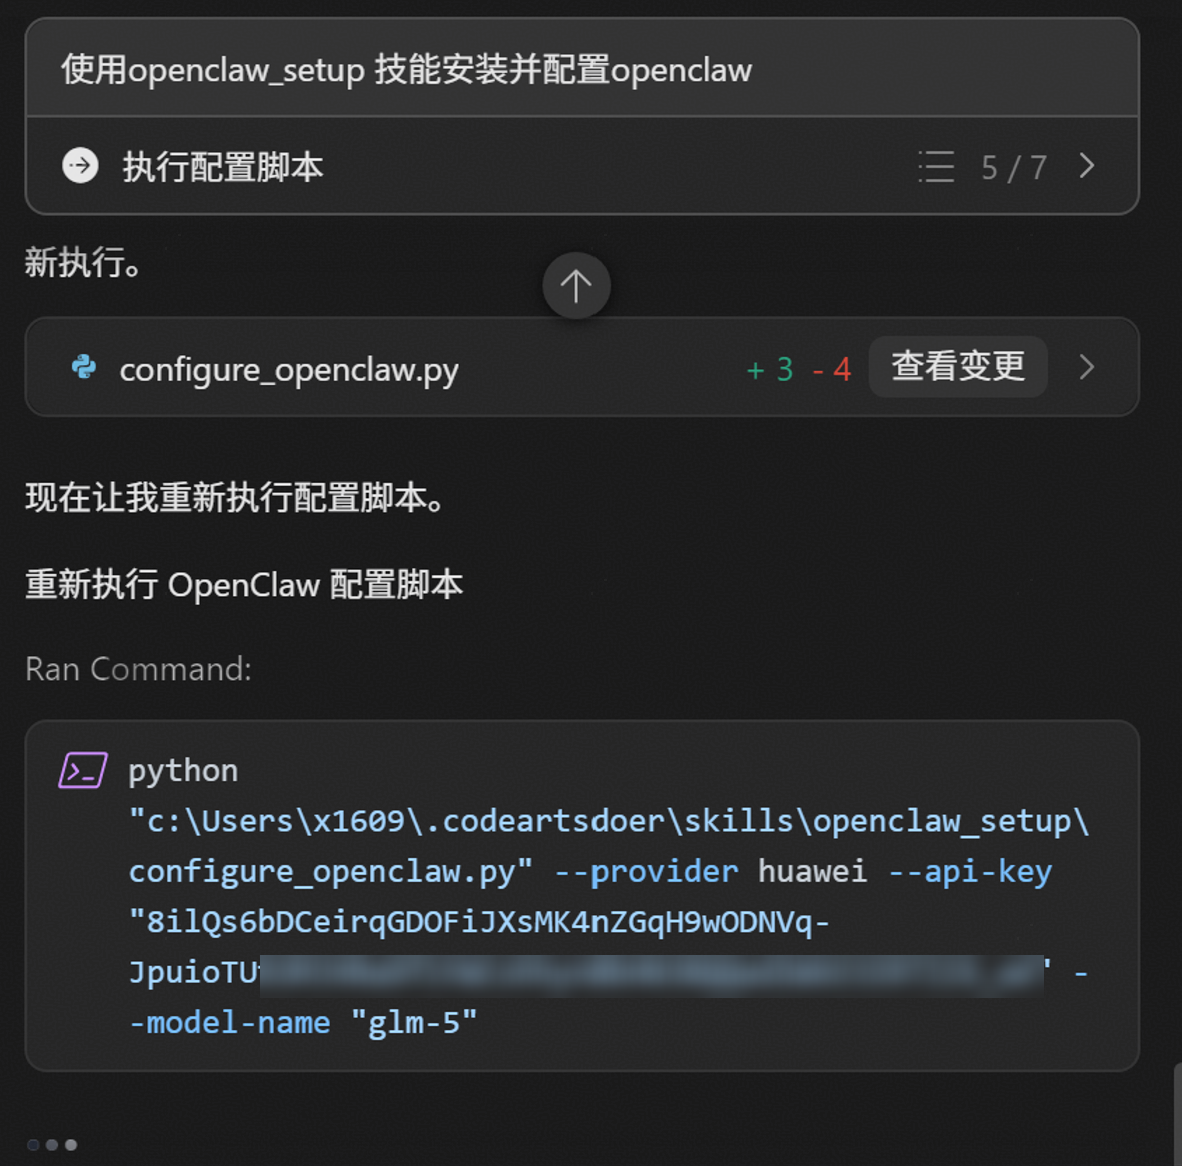
Task: Click the blurred API key value
Action: pos(650,974)
